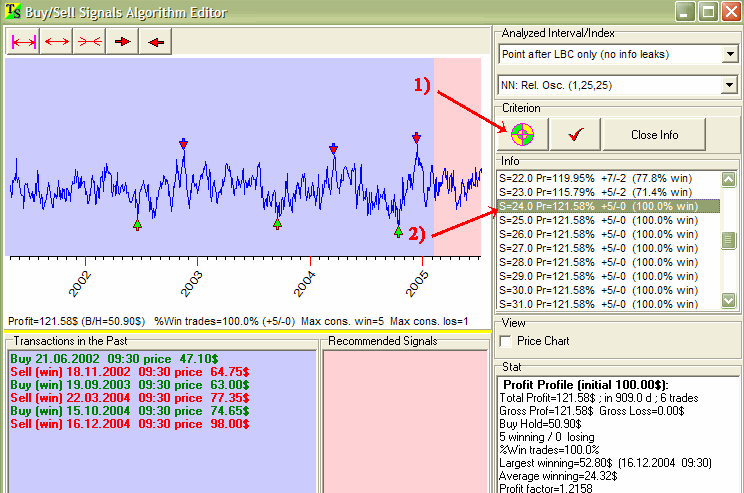Maximize the Algorithm Editor window
744x493 pixels.
click(x=708, y=11)
